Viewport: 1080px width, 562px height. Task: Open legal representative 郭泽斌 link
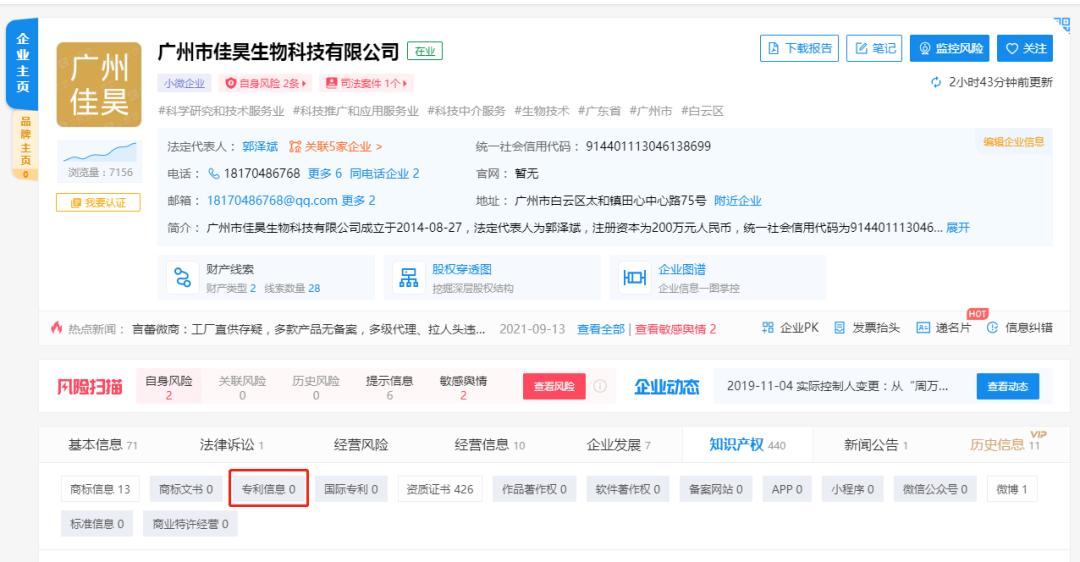[260, 147]
